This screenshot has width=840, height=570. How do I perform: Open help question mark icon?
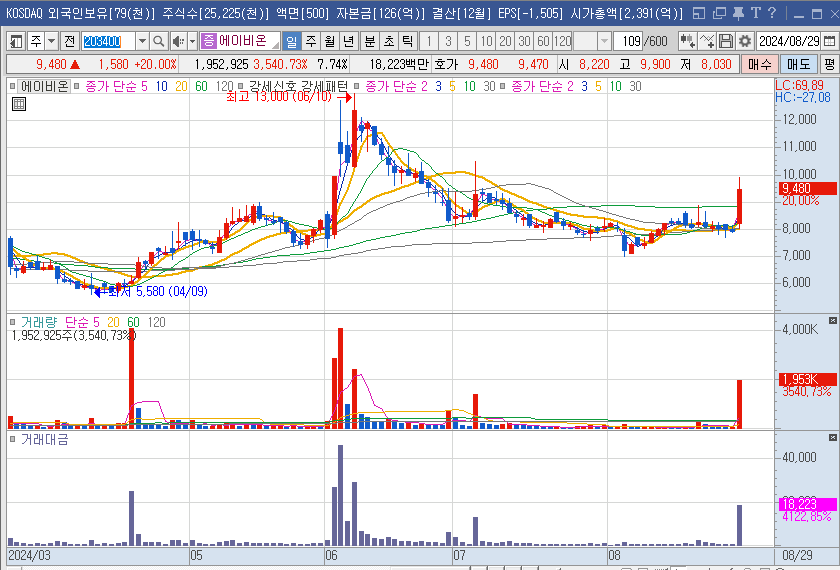coord(772,13)
